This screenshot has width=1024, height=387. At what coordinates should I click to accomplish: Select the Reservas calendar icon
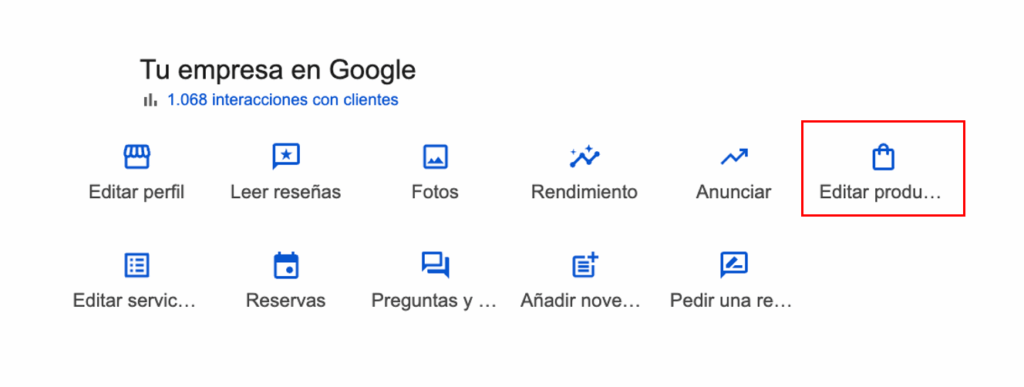285,266
